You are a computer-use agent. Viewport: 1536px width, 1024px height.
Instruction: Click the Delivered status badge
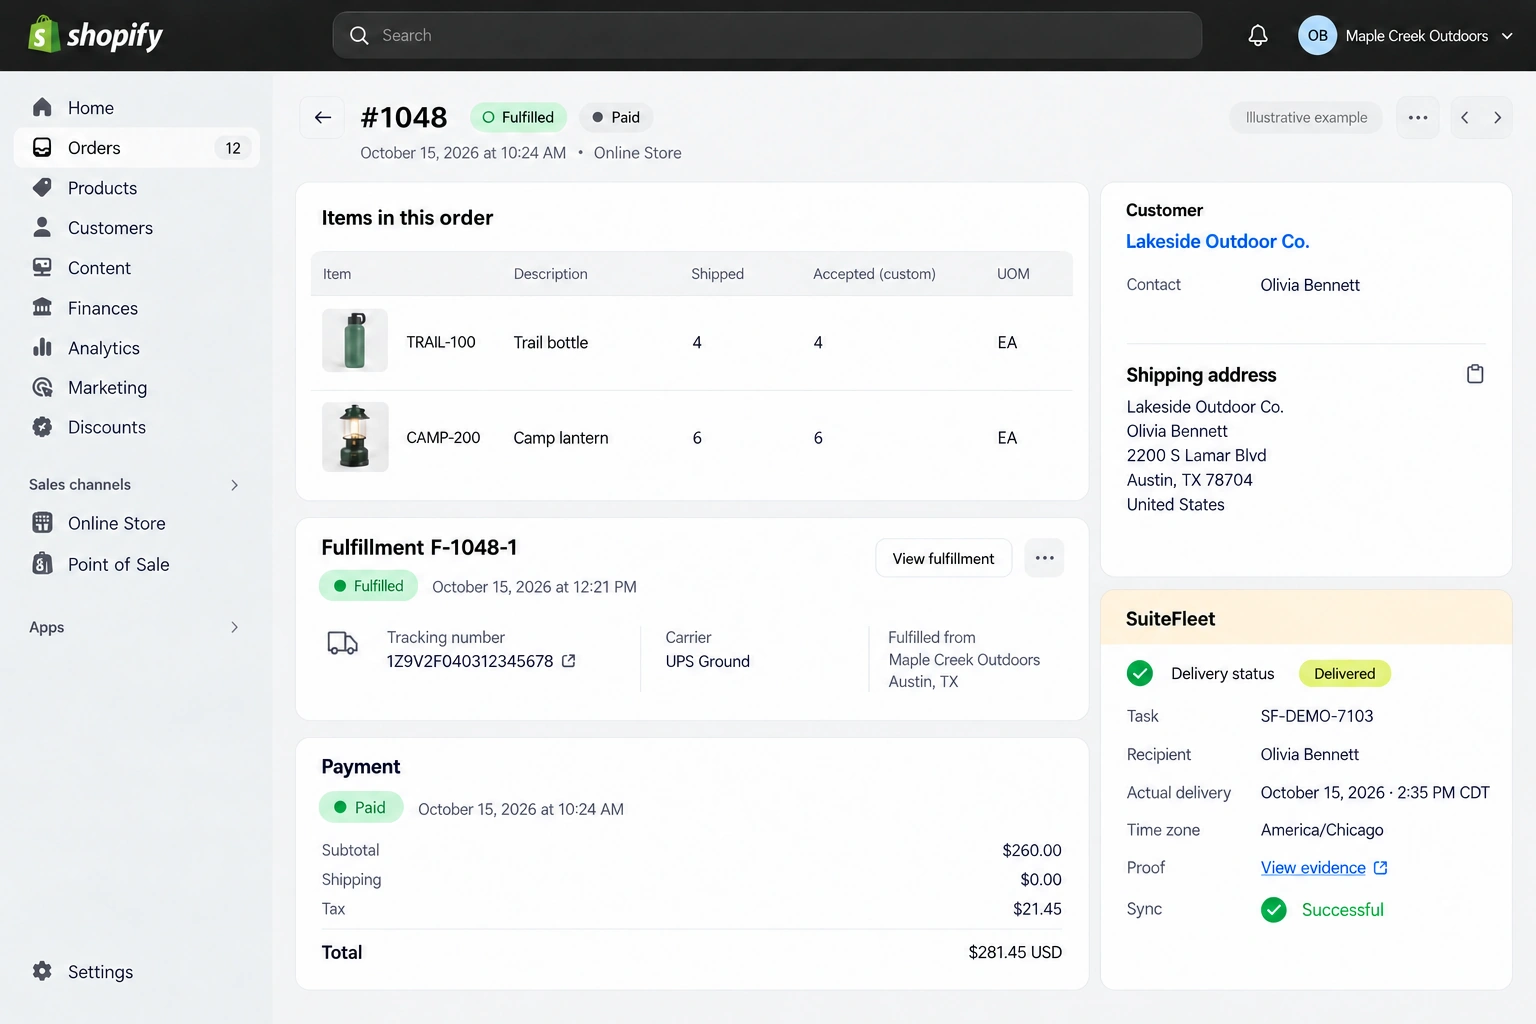[1344, 674]
